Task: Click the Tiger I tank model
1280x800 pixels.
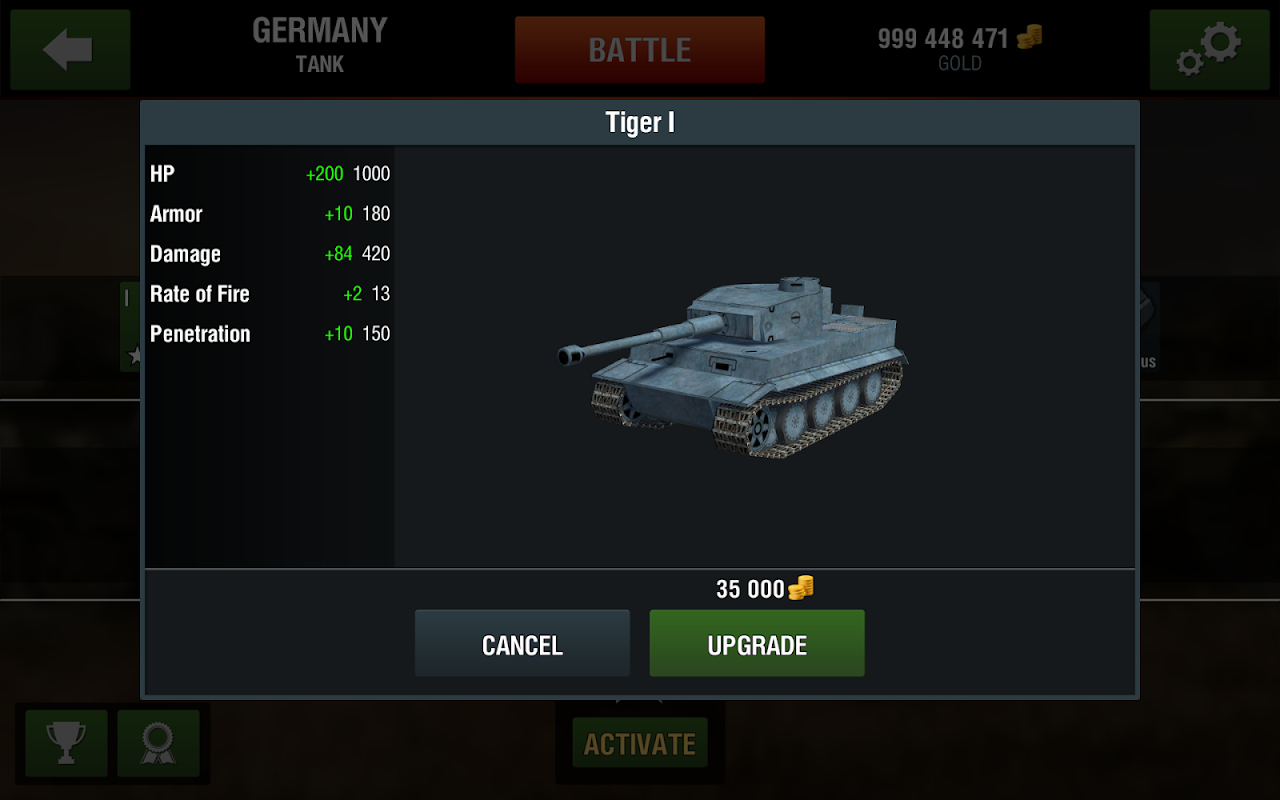Action: pos(732,365)
